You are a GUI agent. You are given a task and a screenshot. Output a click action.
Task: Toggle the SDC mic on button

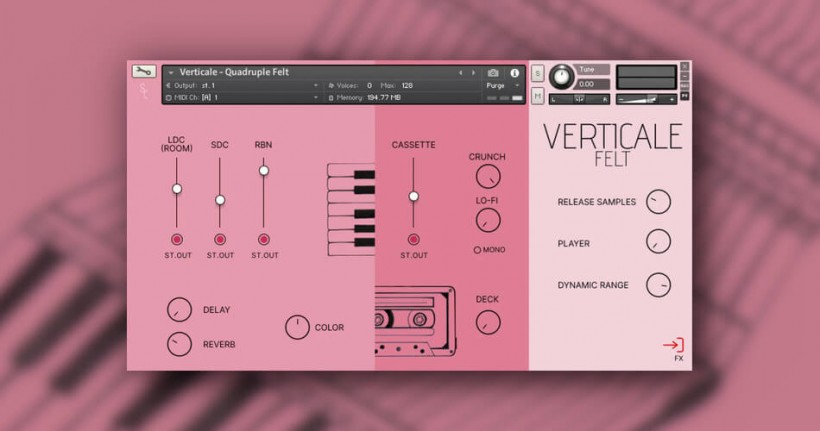point(220,239)
